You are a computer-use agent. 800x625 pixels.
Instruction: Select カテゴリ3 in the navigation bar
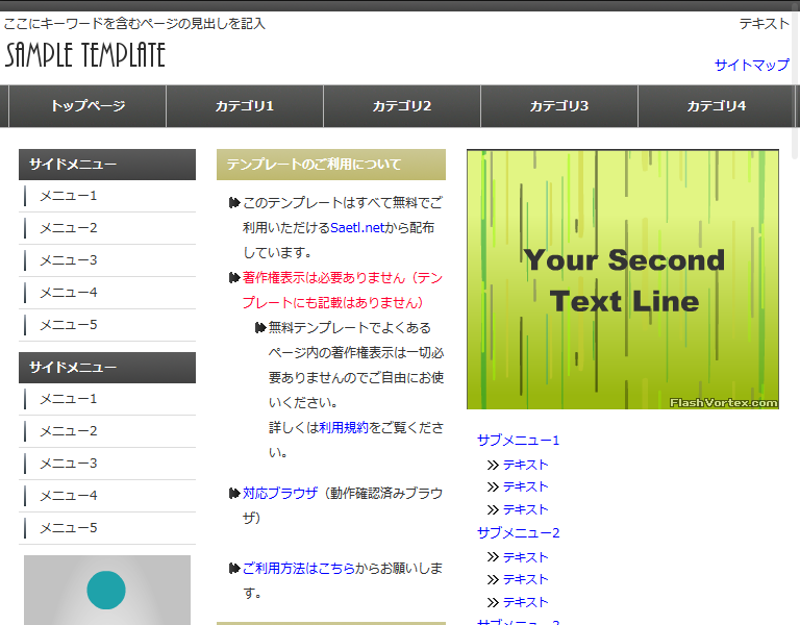(x=560, y=105)
